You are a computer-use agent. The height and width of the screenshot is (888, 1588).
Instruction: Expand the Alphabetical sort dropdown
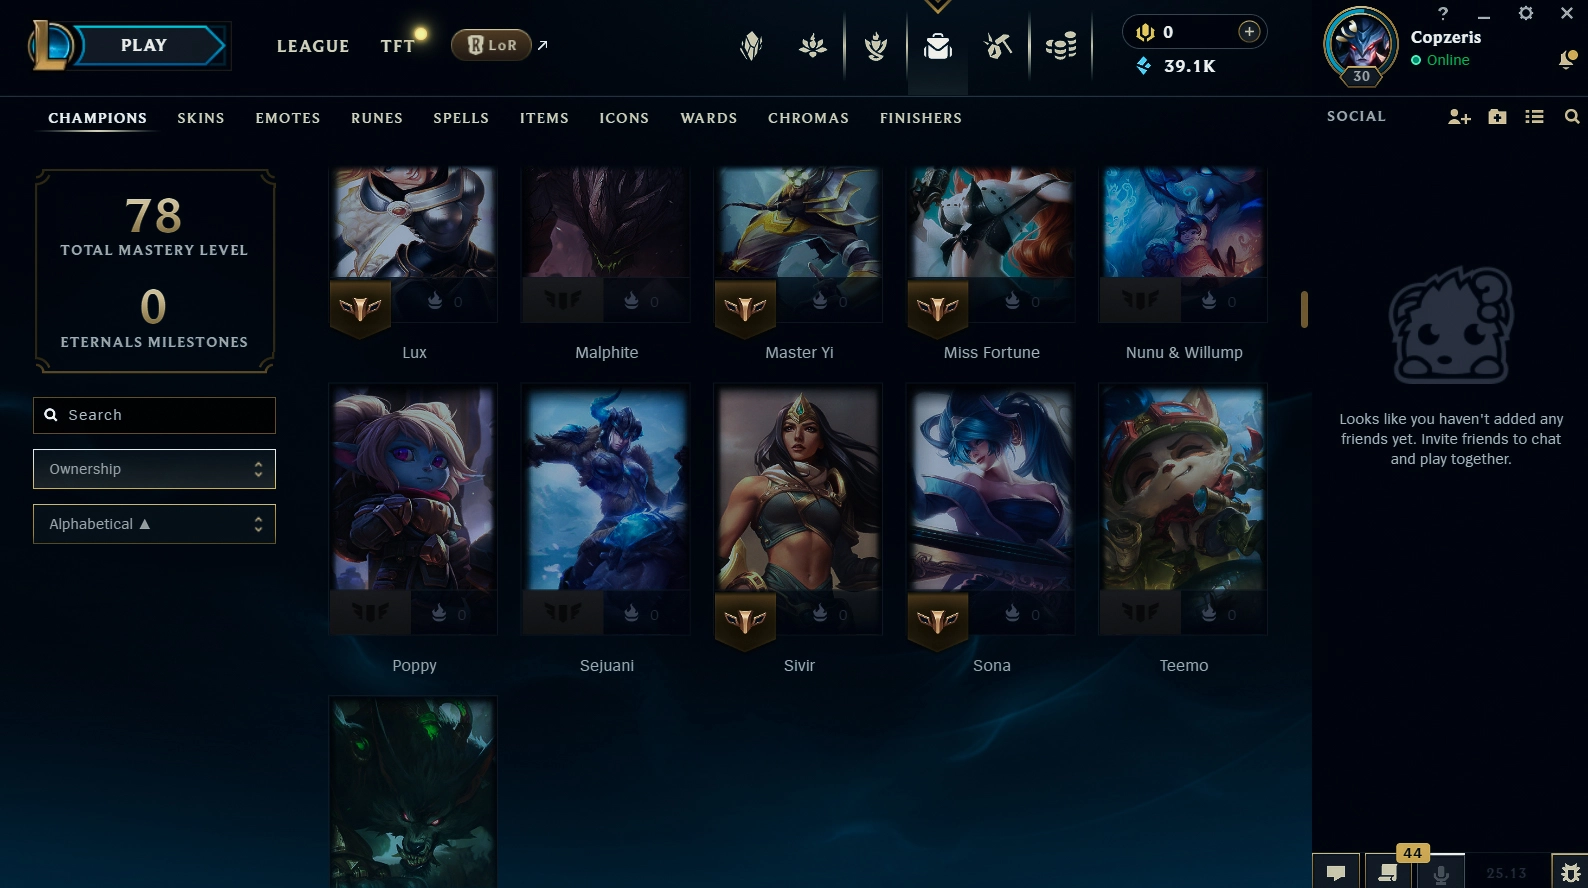pos(154,524)
